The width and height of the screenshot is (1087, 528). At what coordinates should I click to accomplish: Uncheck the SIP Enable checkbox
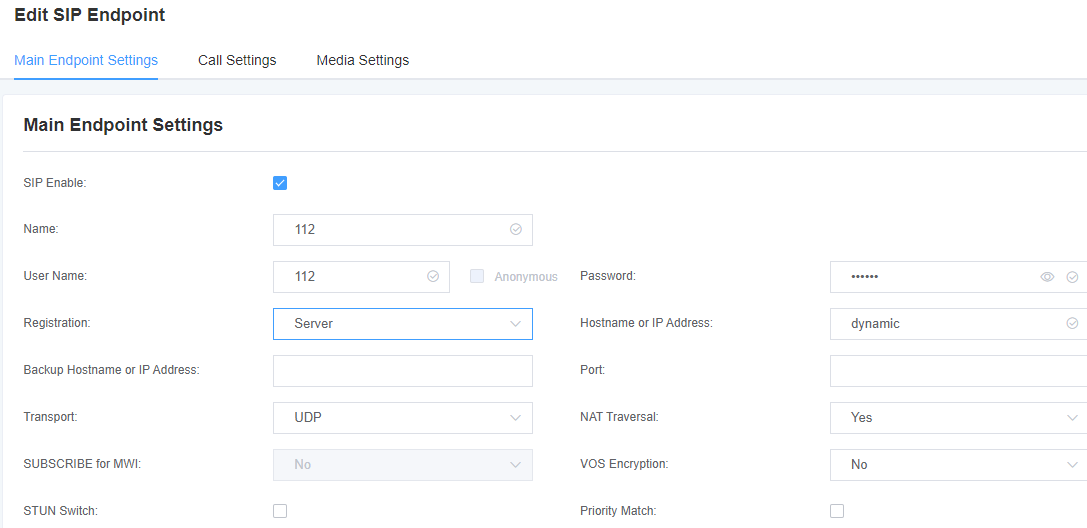(280, 183)
